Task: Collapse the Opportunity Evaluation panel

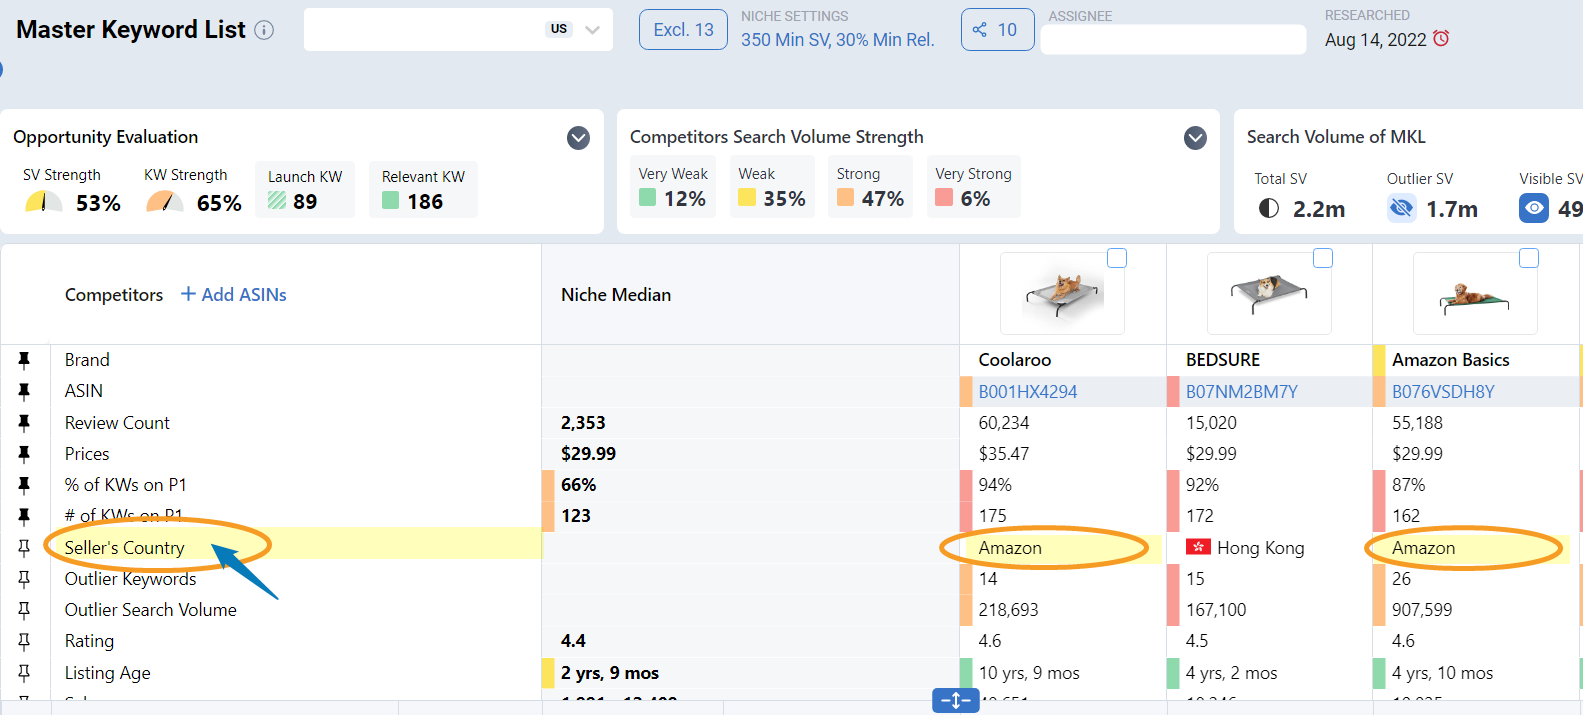Action: pos(578,138)
